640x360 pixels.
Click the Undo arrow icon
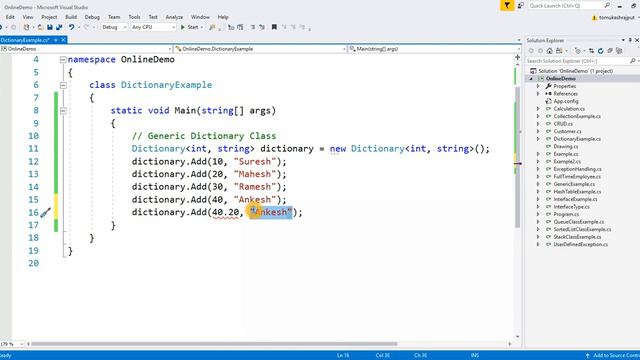(x=71, y=27)
